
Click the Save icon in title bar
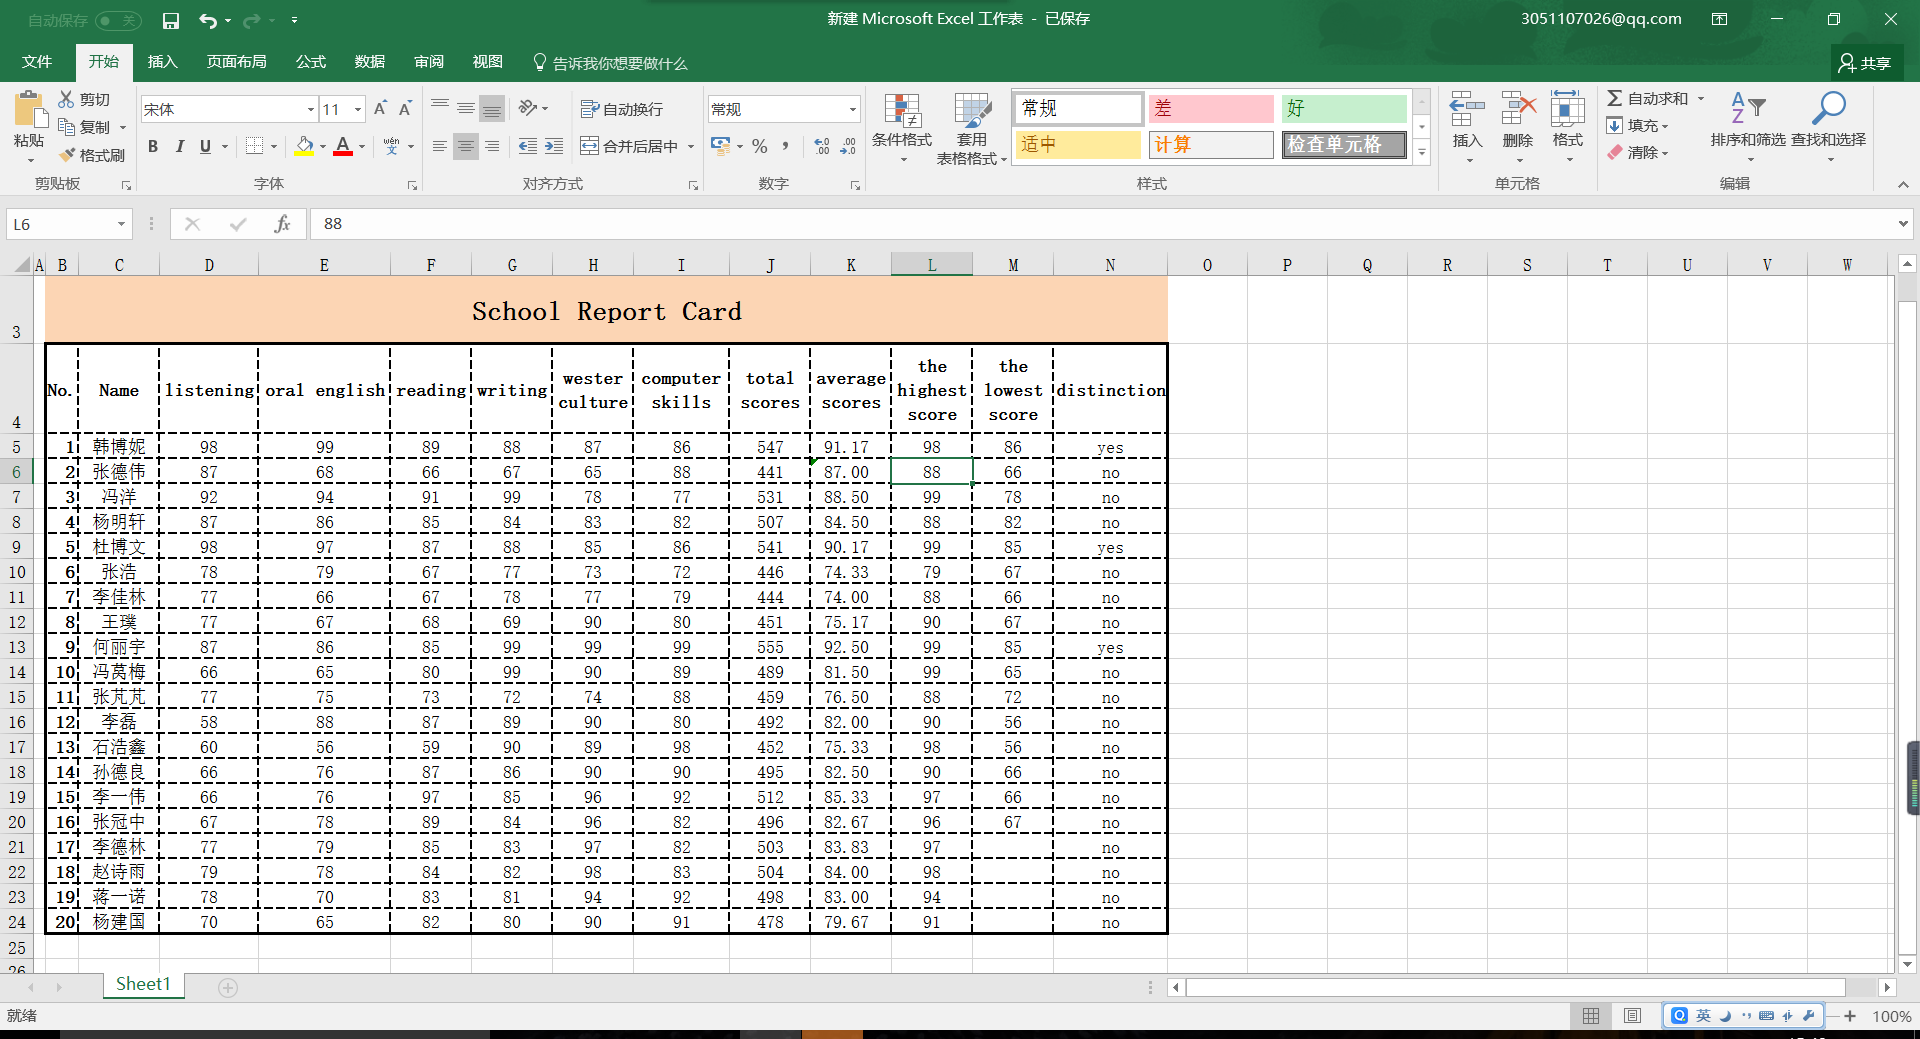pyautogui.click(x=171, y=20)
